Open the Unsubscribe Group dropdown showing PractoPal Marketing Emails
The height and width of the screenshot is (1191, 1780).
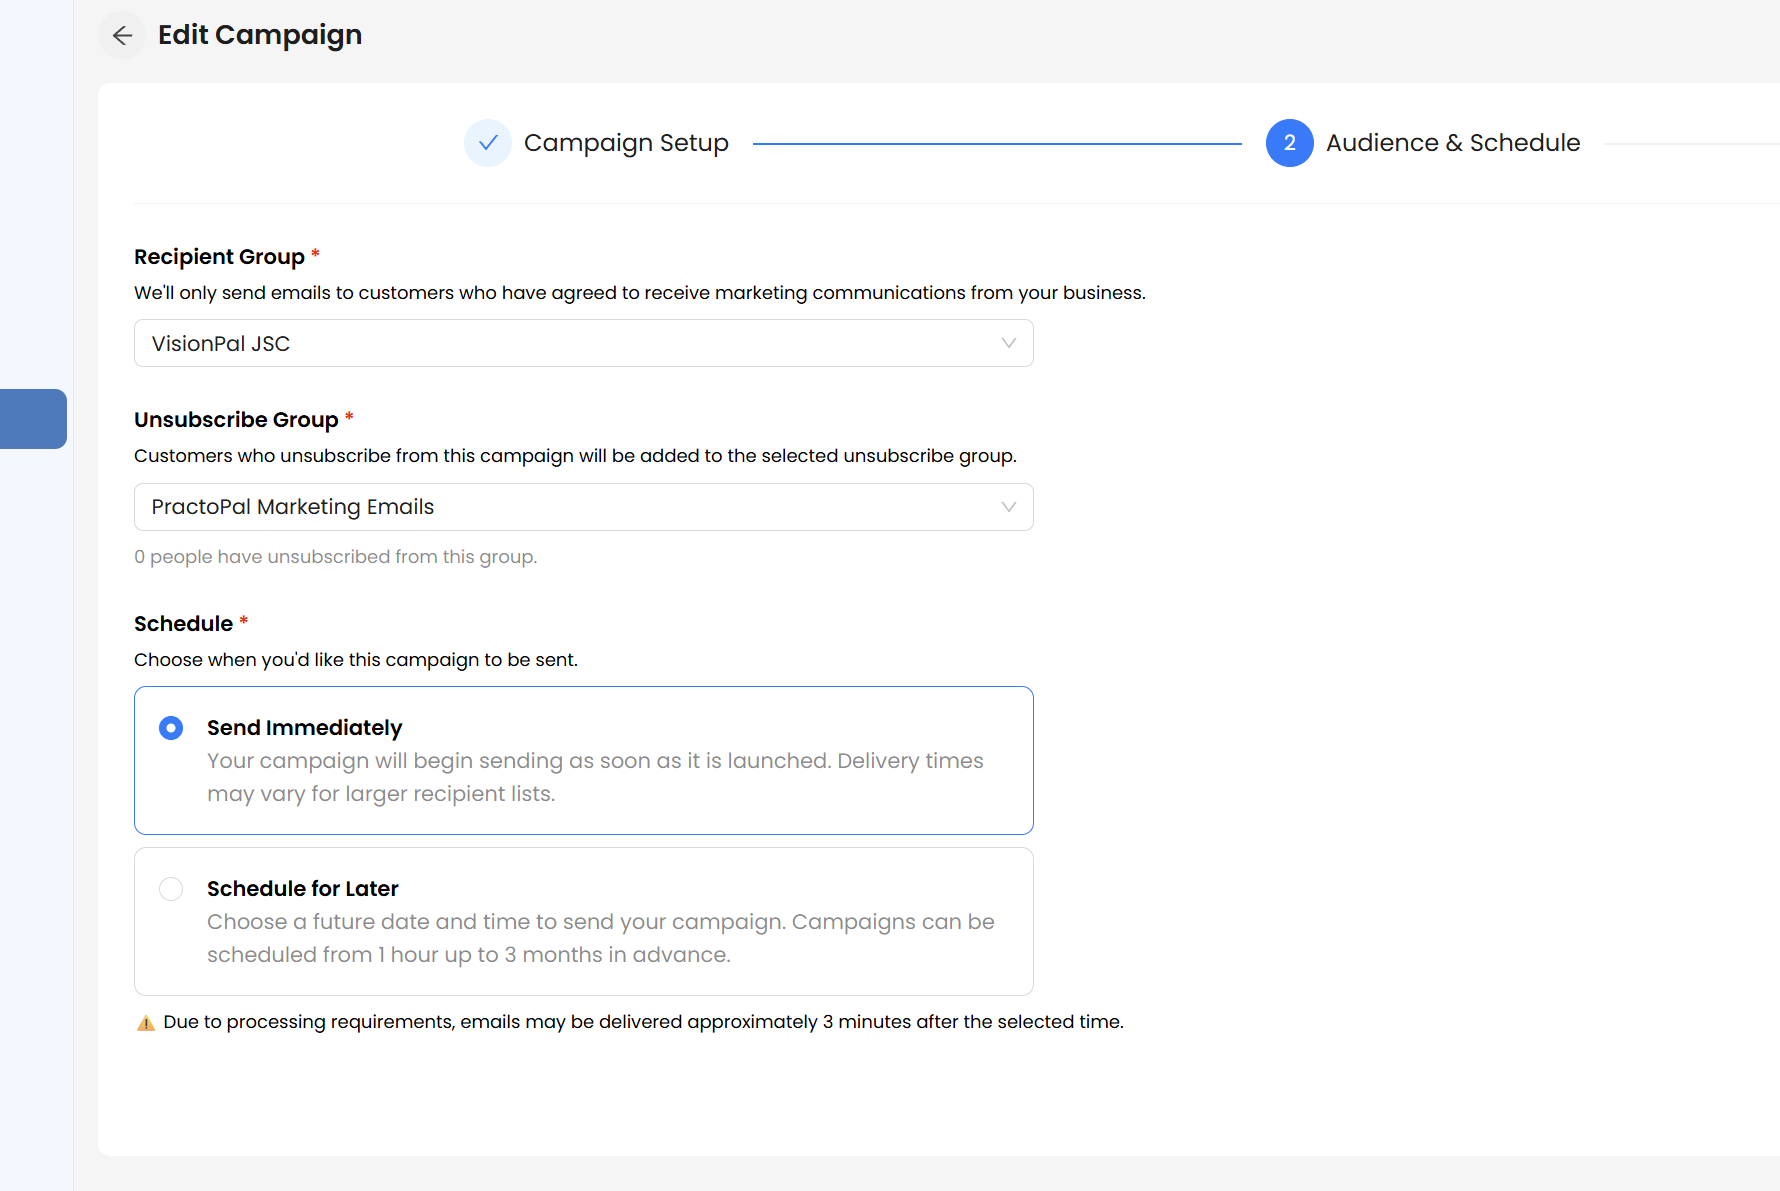tap(584, 507)
